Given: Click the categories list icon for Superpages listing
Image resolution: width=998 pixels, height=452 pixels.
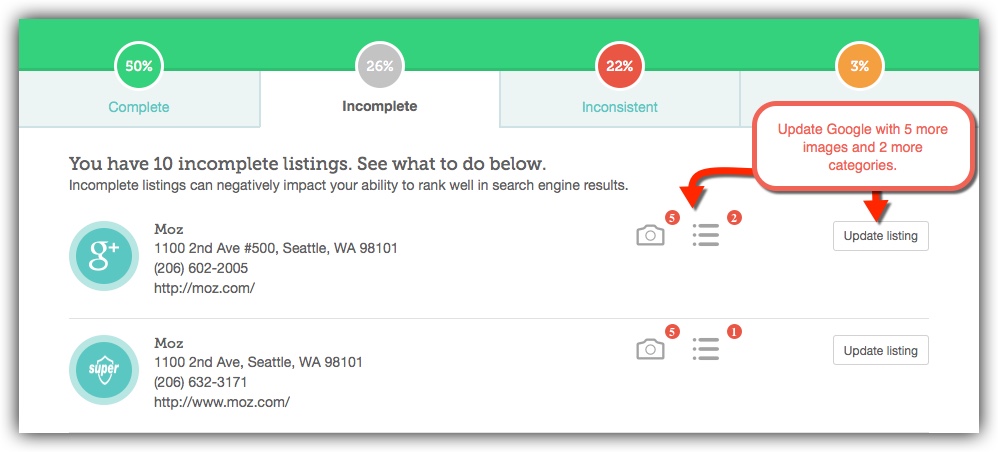Looking at the screenshot, I should pos(706,349).
